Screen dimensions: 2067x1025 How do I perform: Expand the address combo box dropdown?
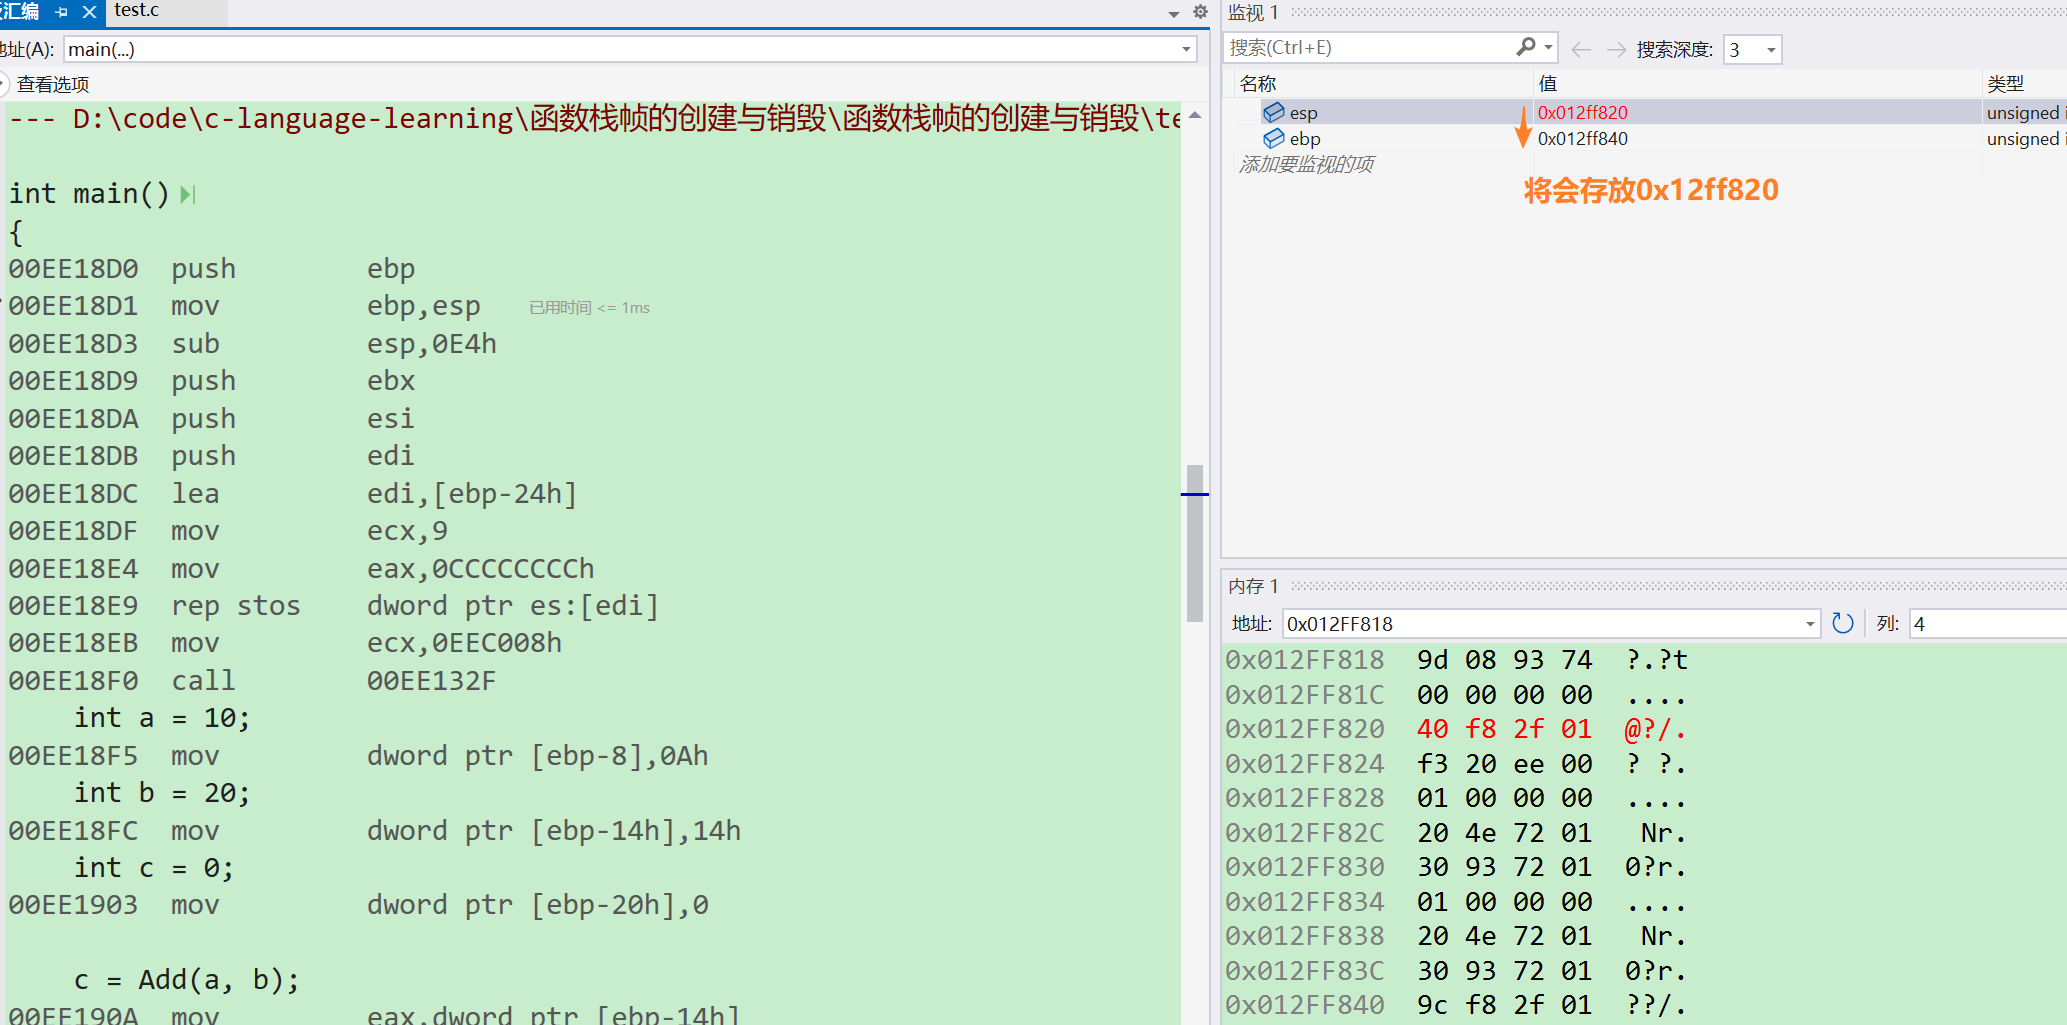tap(1186, 49)
